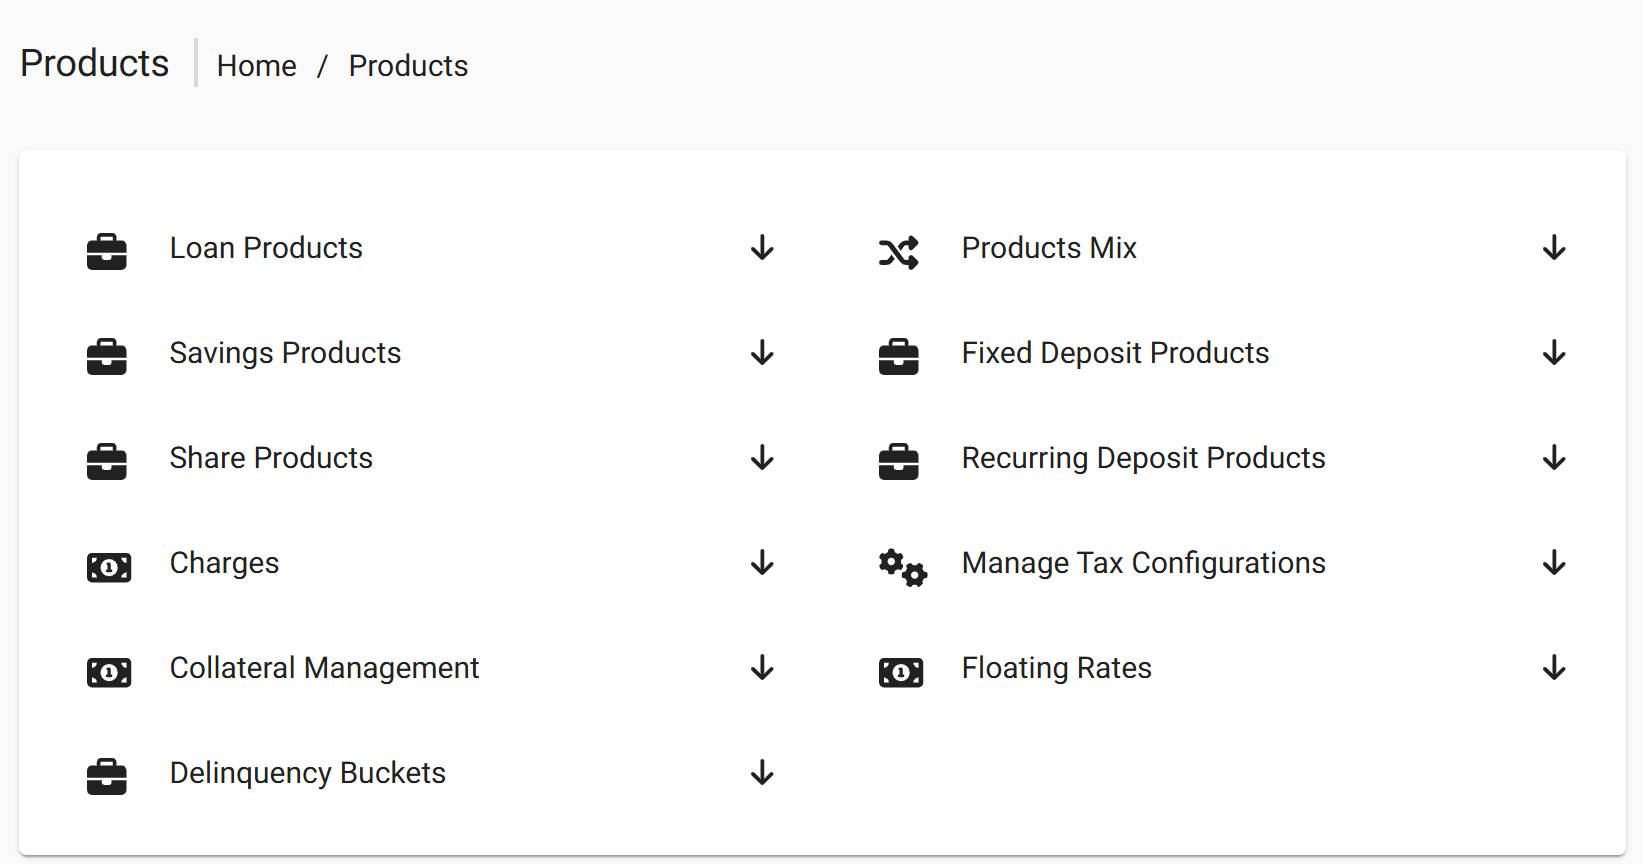Click the briefcase icon beside Savings Products
The width and height of the screenshot is (1643, 864).
[107, 356]
